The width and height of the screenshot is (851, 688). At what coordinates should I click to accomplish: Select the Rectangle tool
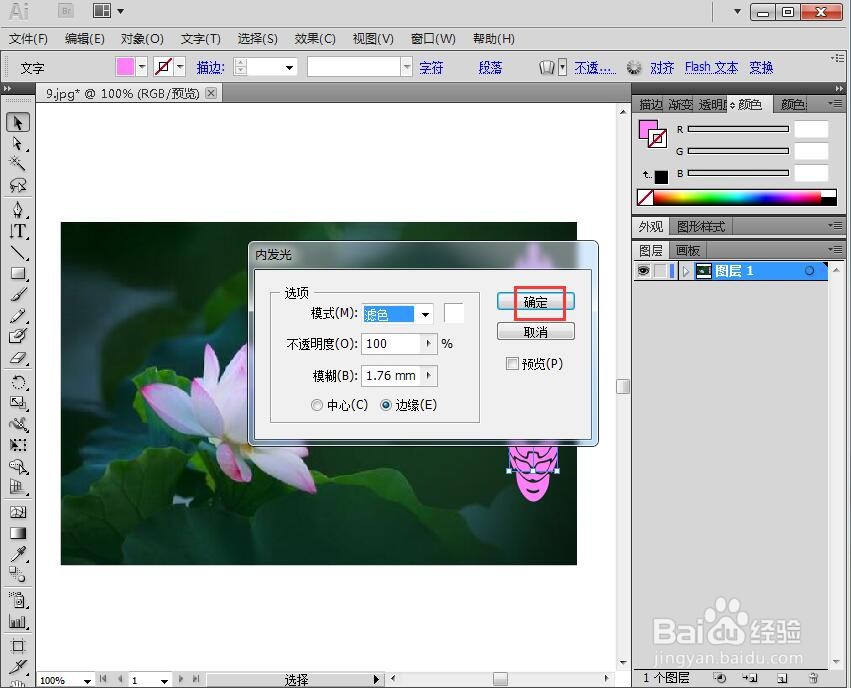[18, 273]
